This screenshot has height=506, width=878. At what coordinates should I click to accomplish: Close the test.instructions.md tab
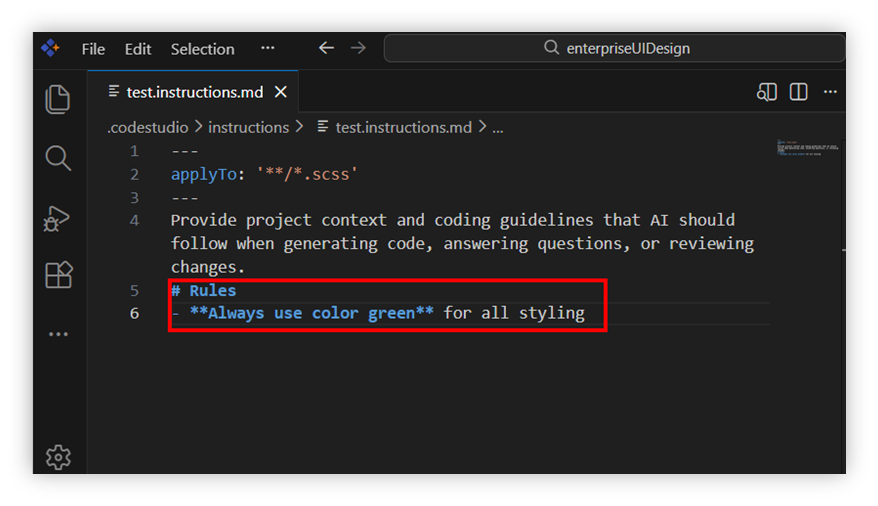click(x=281, y=92)
